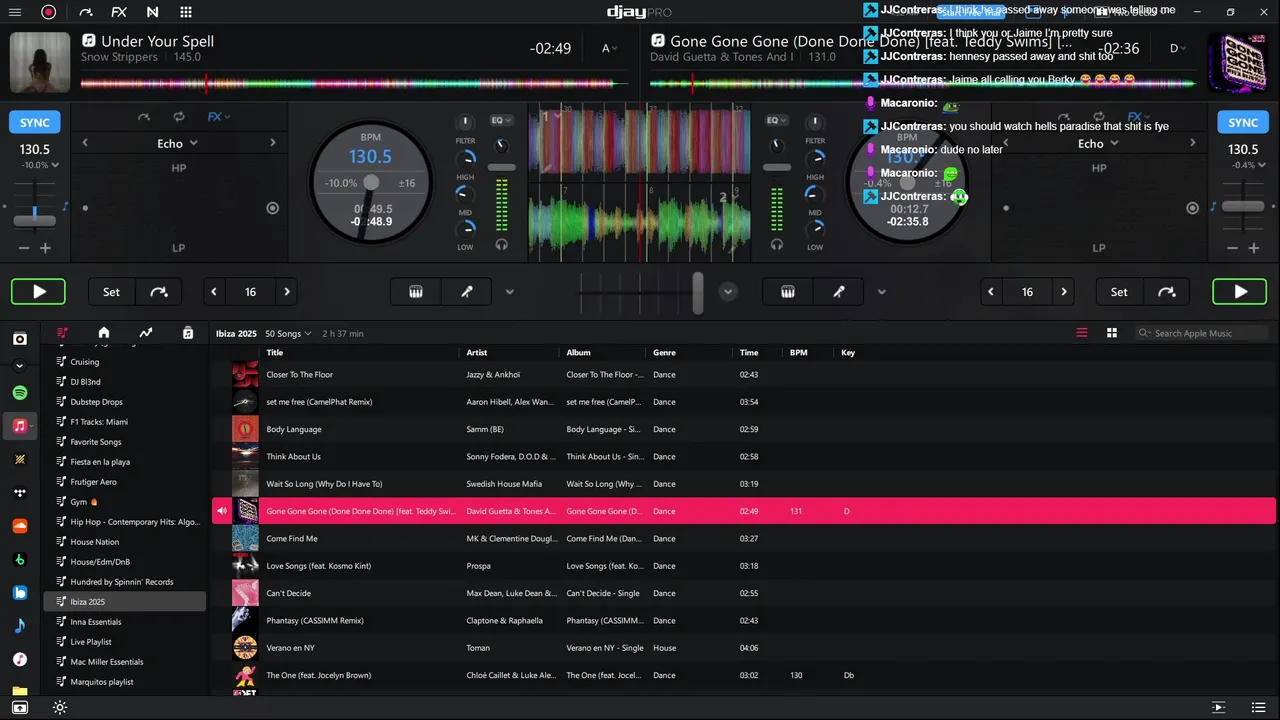The width and height of the screenshot is (1280, 720).
Task: Click right deck Set cue button
Action: click(x=1119, y=292)
